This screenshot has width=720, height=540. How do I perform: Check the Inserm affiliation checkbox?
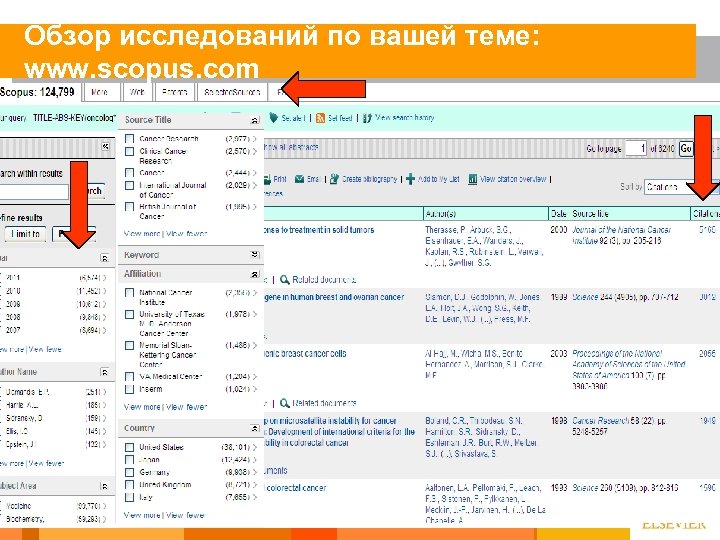(129, 389)
